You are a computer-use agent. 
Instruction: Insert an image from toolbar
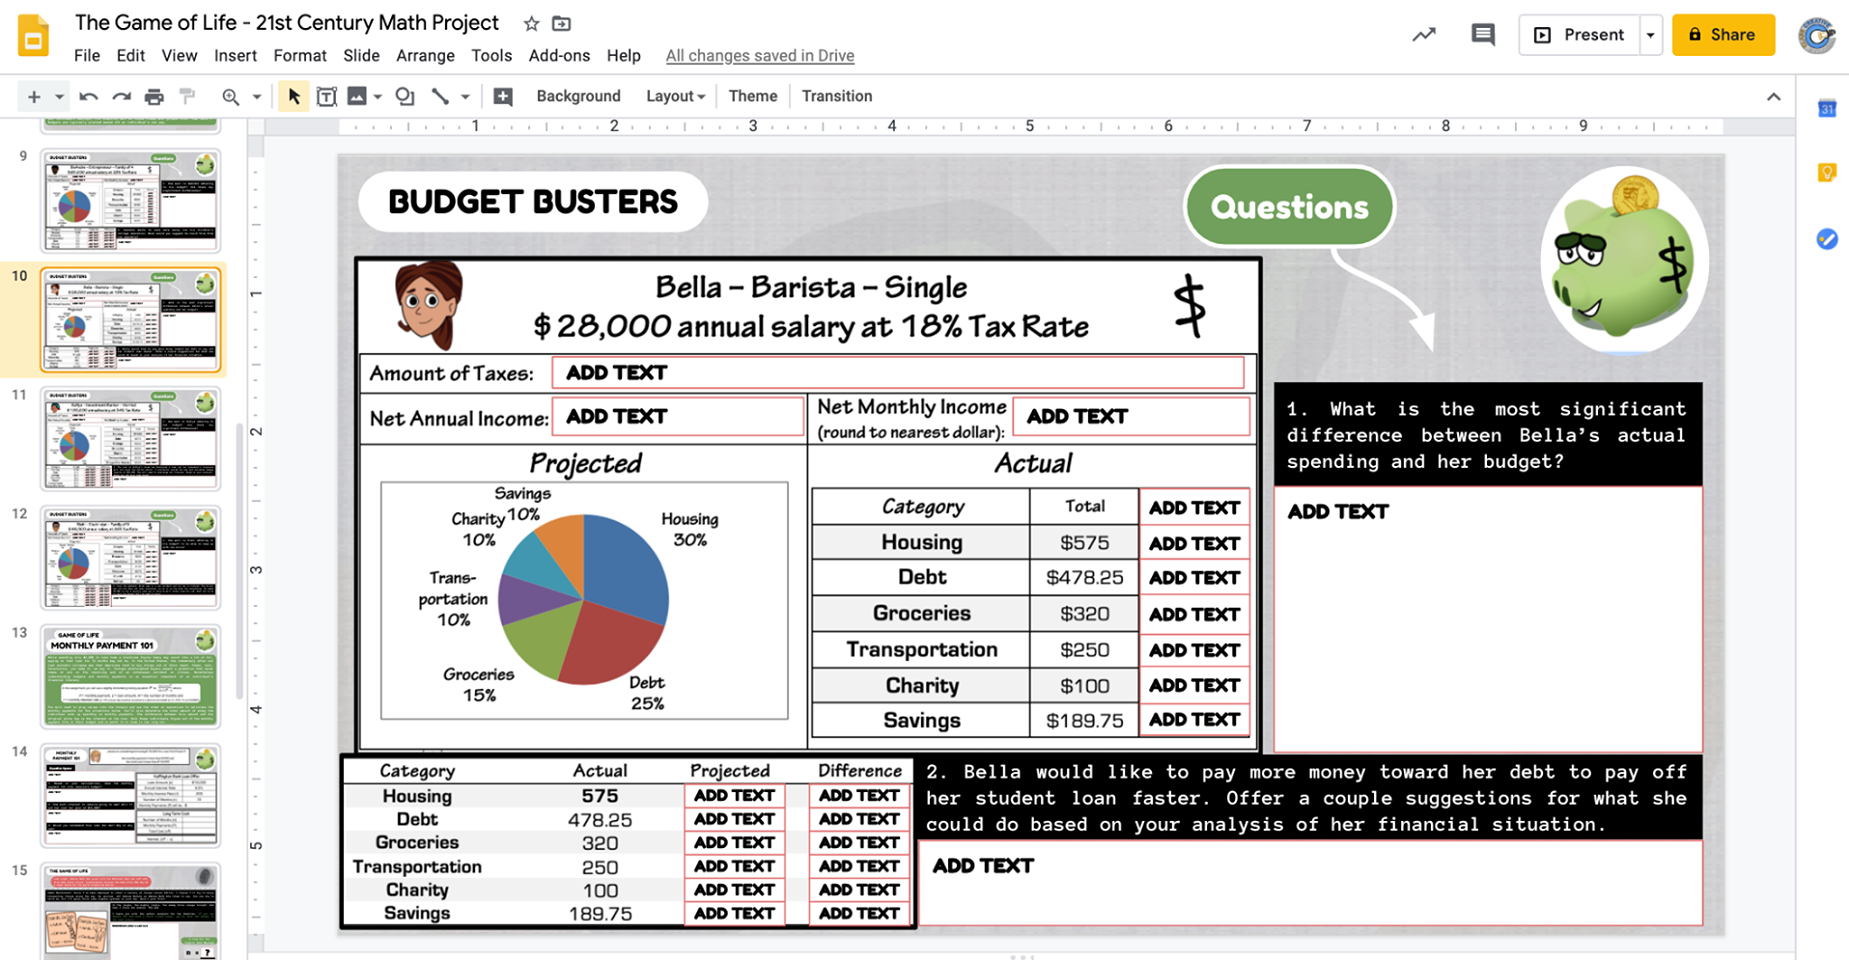pos(357,96)
